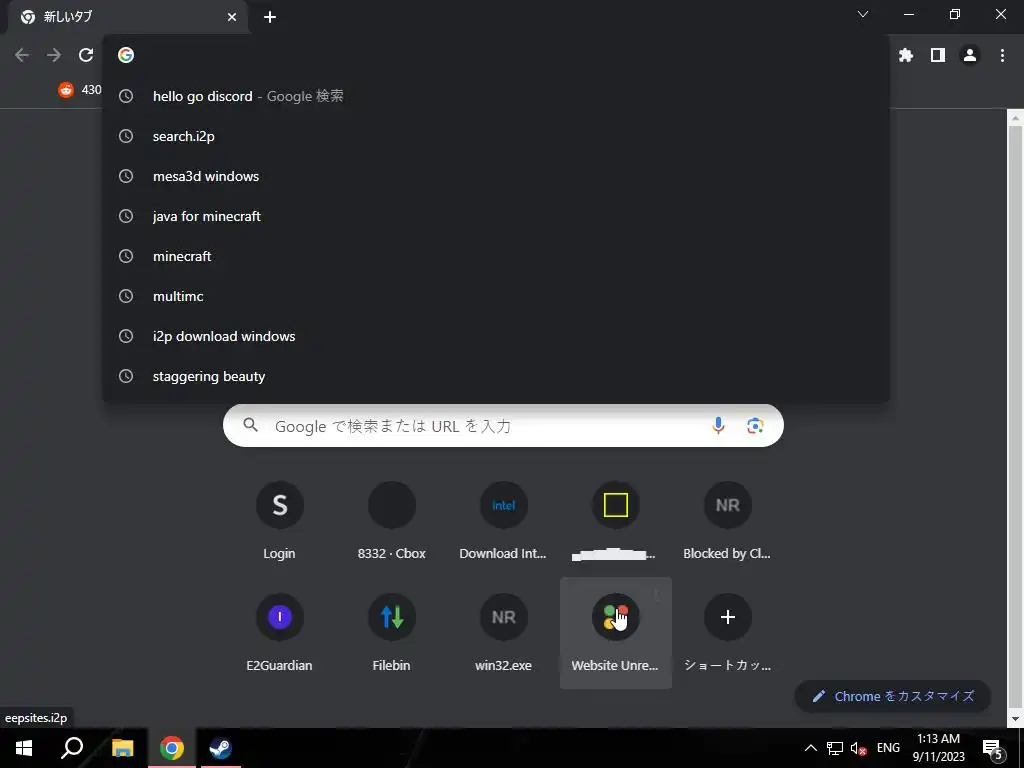Click the add shortcut plus tile
This screenshot has height=768, width=1024.
click(x=728, y=633)
